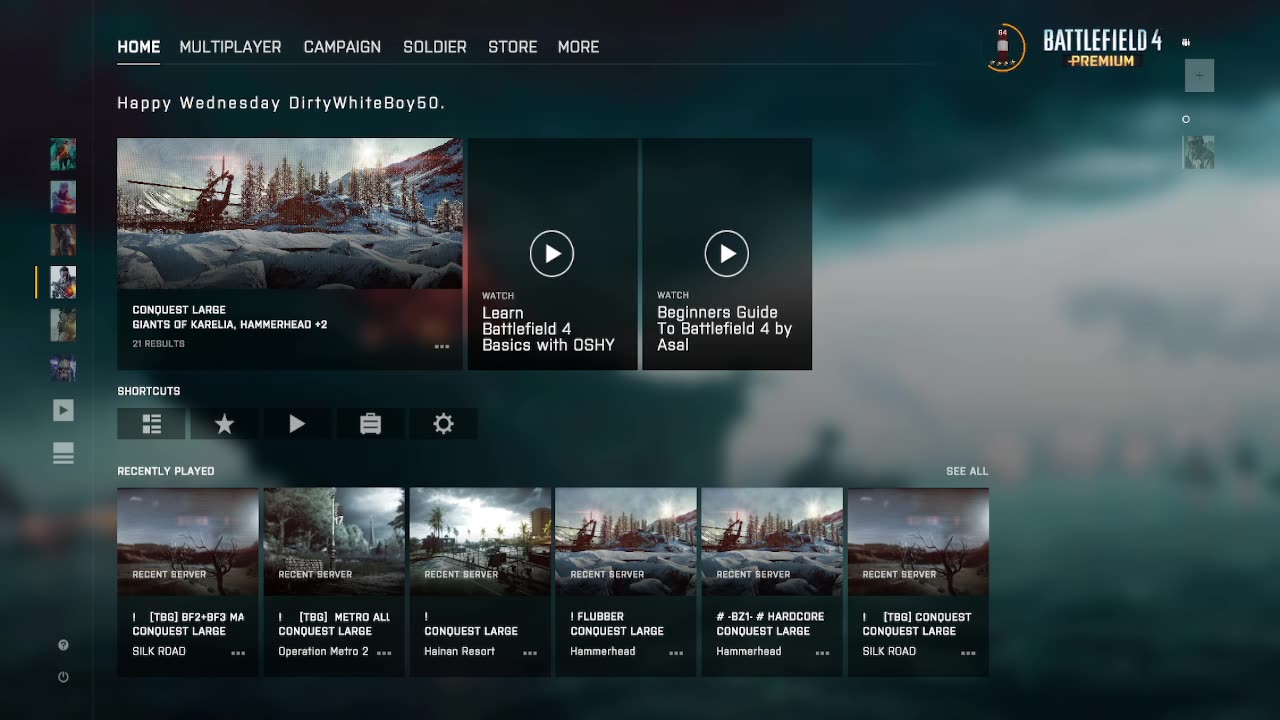Open options dots on Operation Metro 2 card

point(384,653)
